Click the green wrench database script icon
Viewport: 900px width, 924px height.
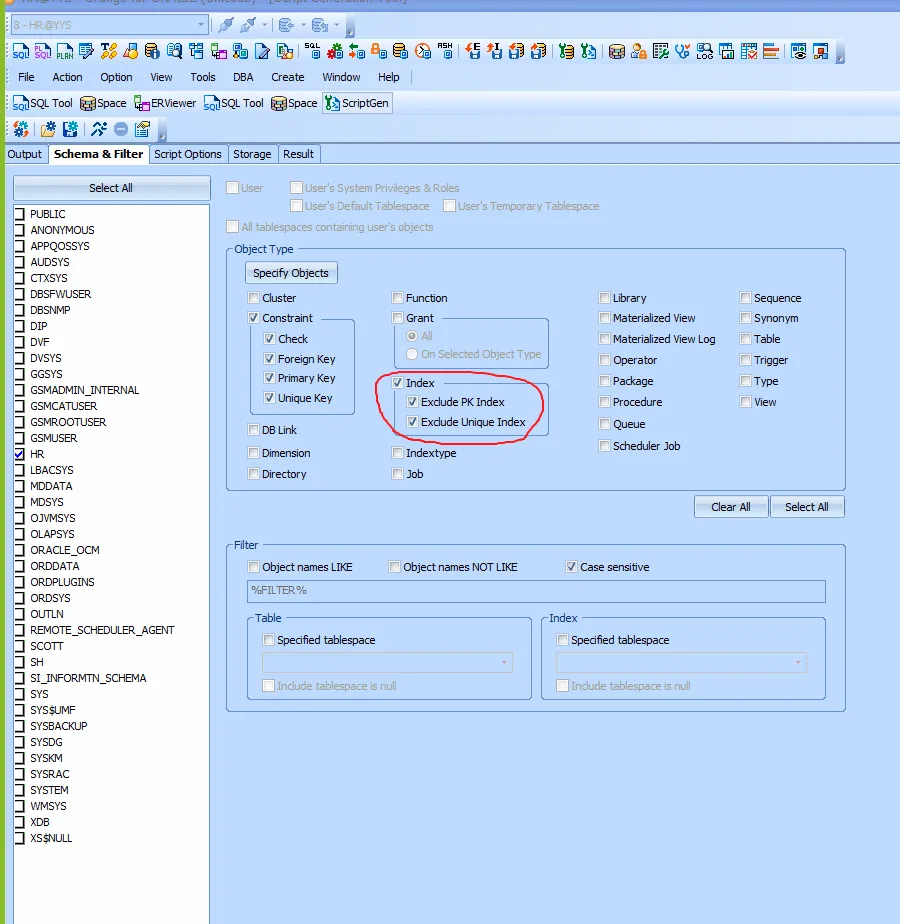566,52
